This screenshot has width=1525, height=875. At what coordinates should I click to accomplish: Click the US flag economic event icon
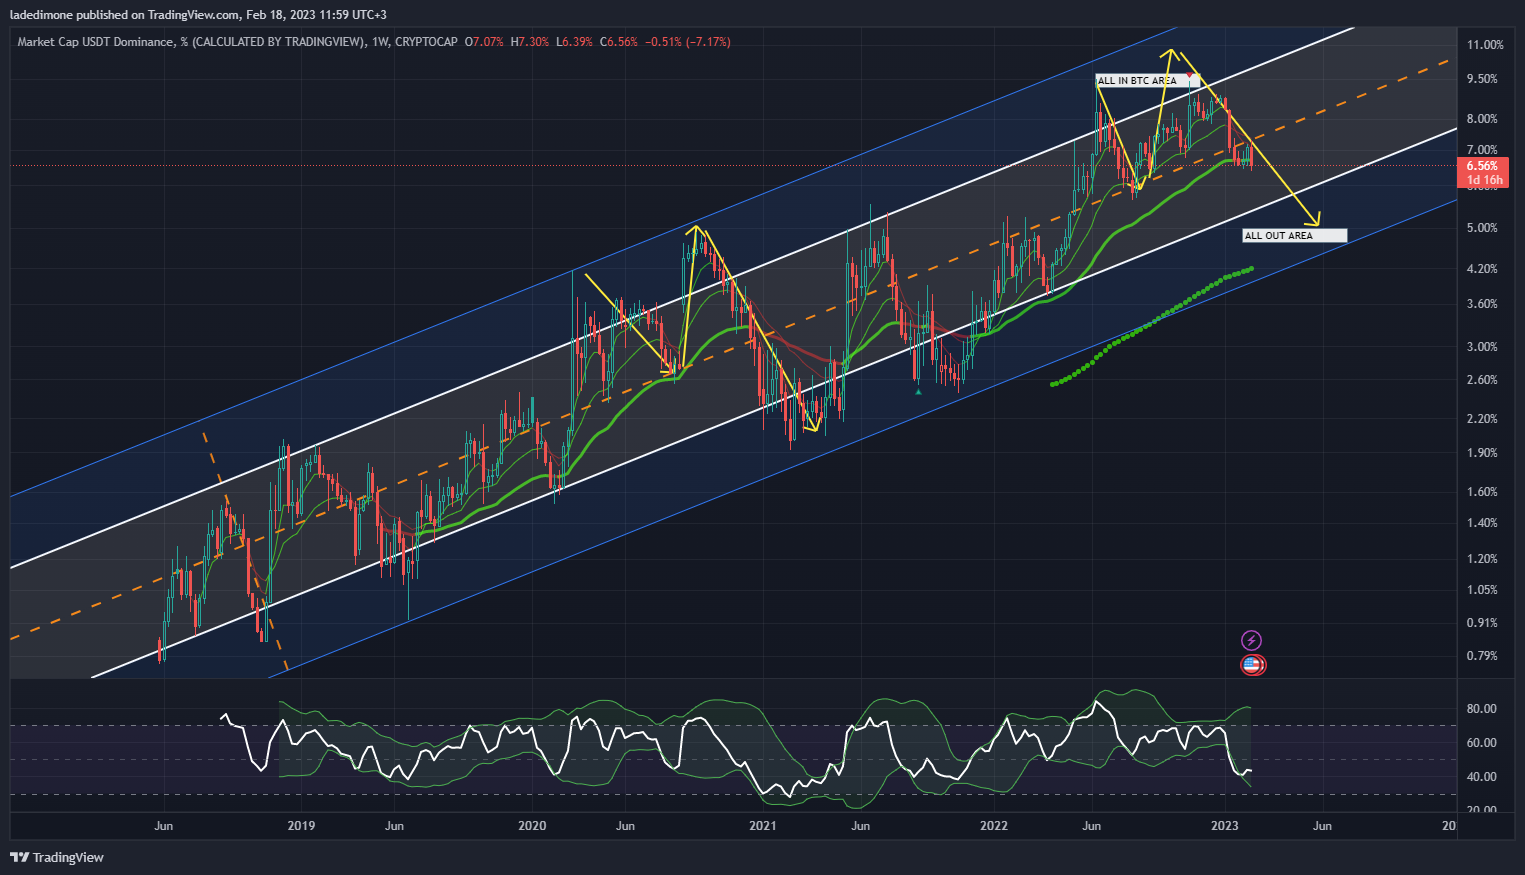1252,664
